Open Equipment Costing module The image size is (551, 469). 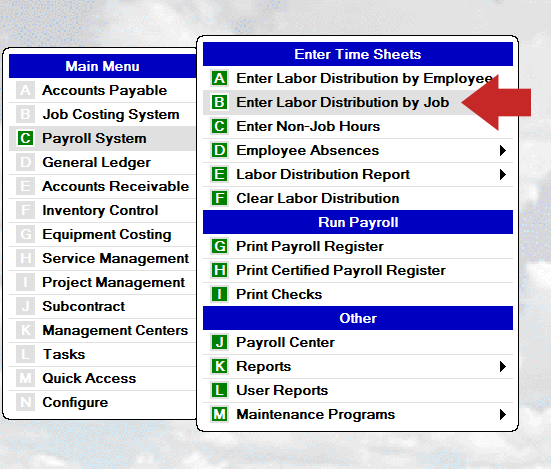coord(102,234)
